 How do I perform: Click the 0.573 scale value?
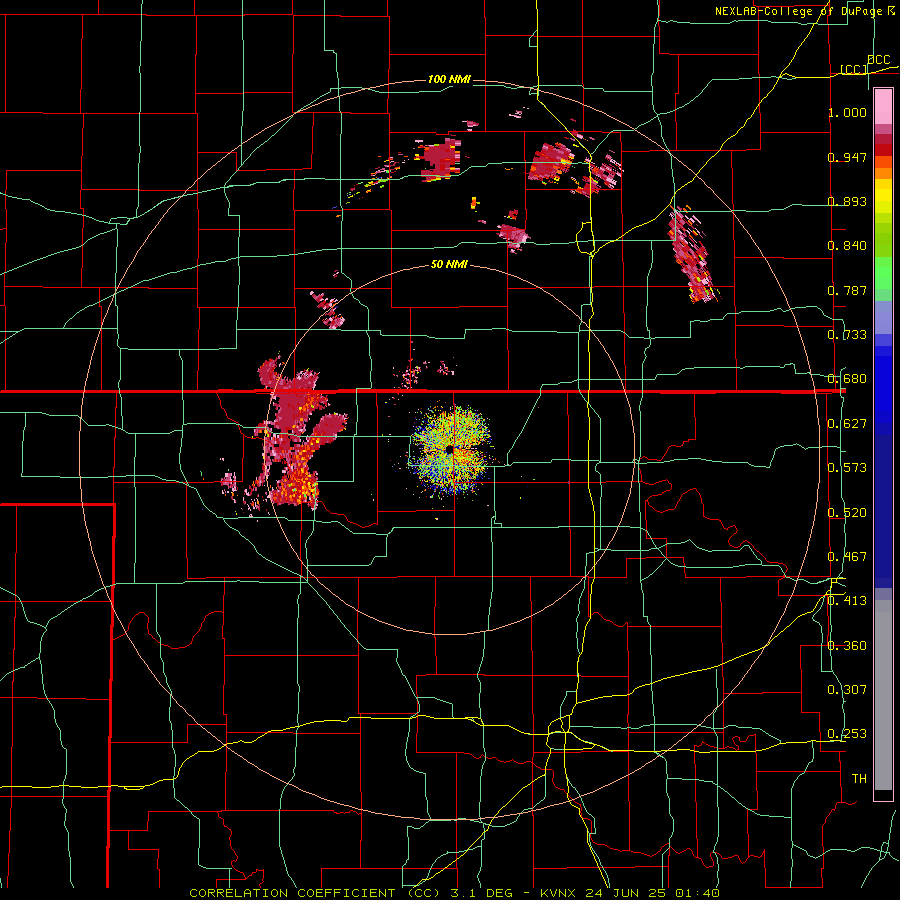(x=847, y=467)
